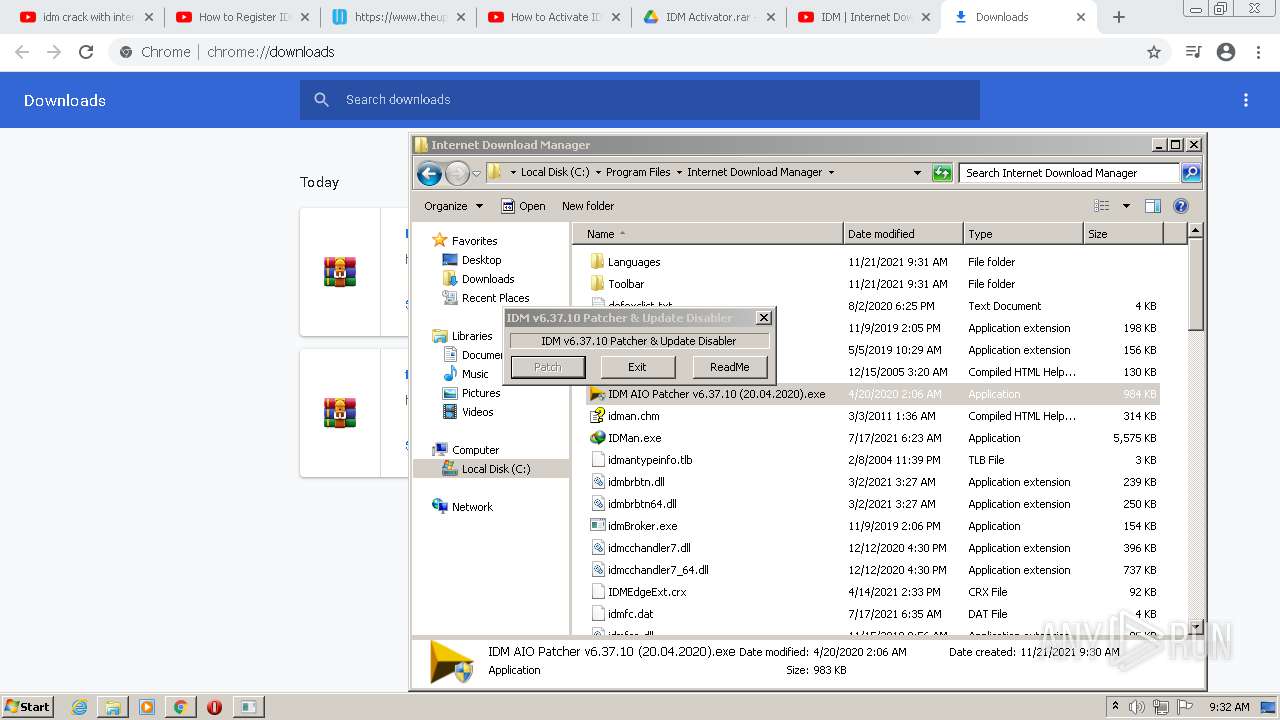This screenshot has width=1280, height=720.
Task: Switch to How to Register IDM tab
Action: [245, 17]
